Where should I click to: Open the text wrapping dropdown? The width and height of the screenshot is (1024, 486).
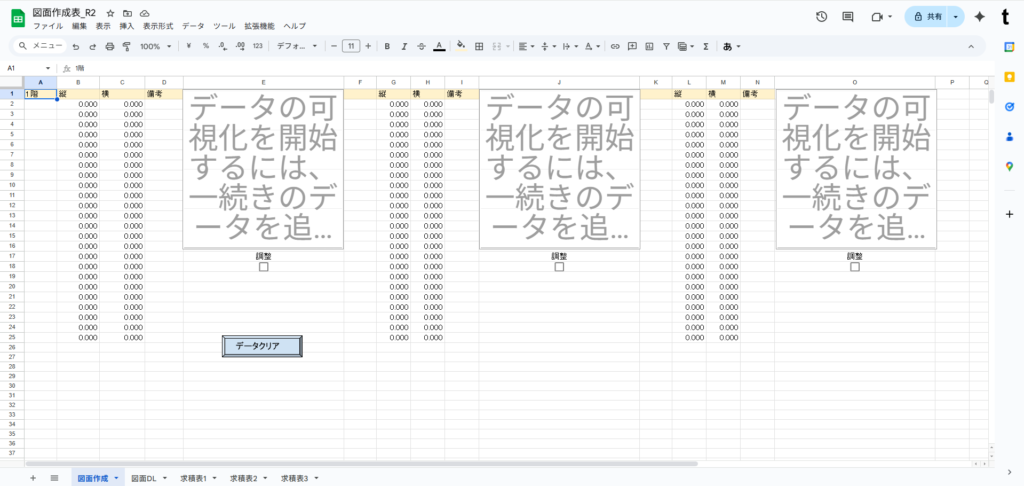click(570, 46)
